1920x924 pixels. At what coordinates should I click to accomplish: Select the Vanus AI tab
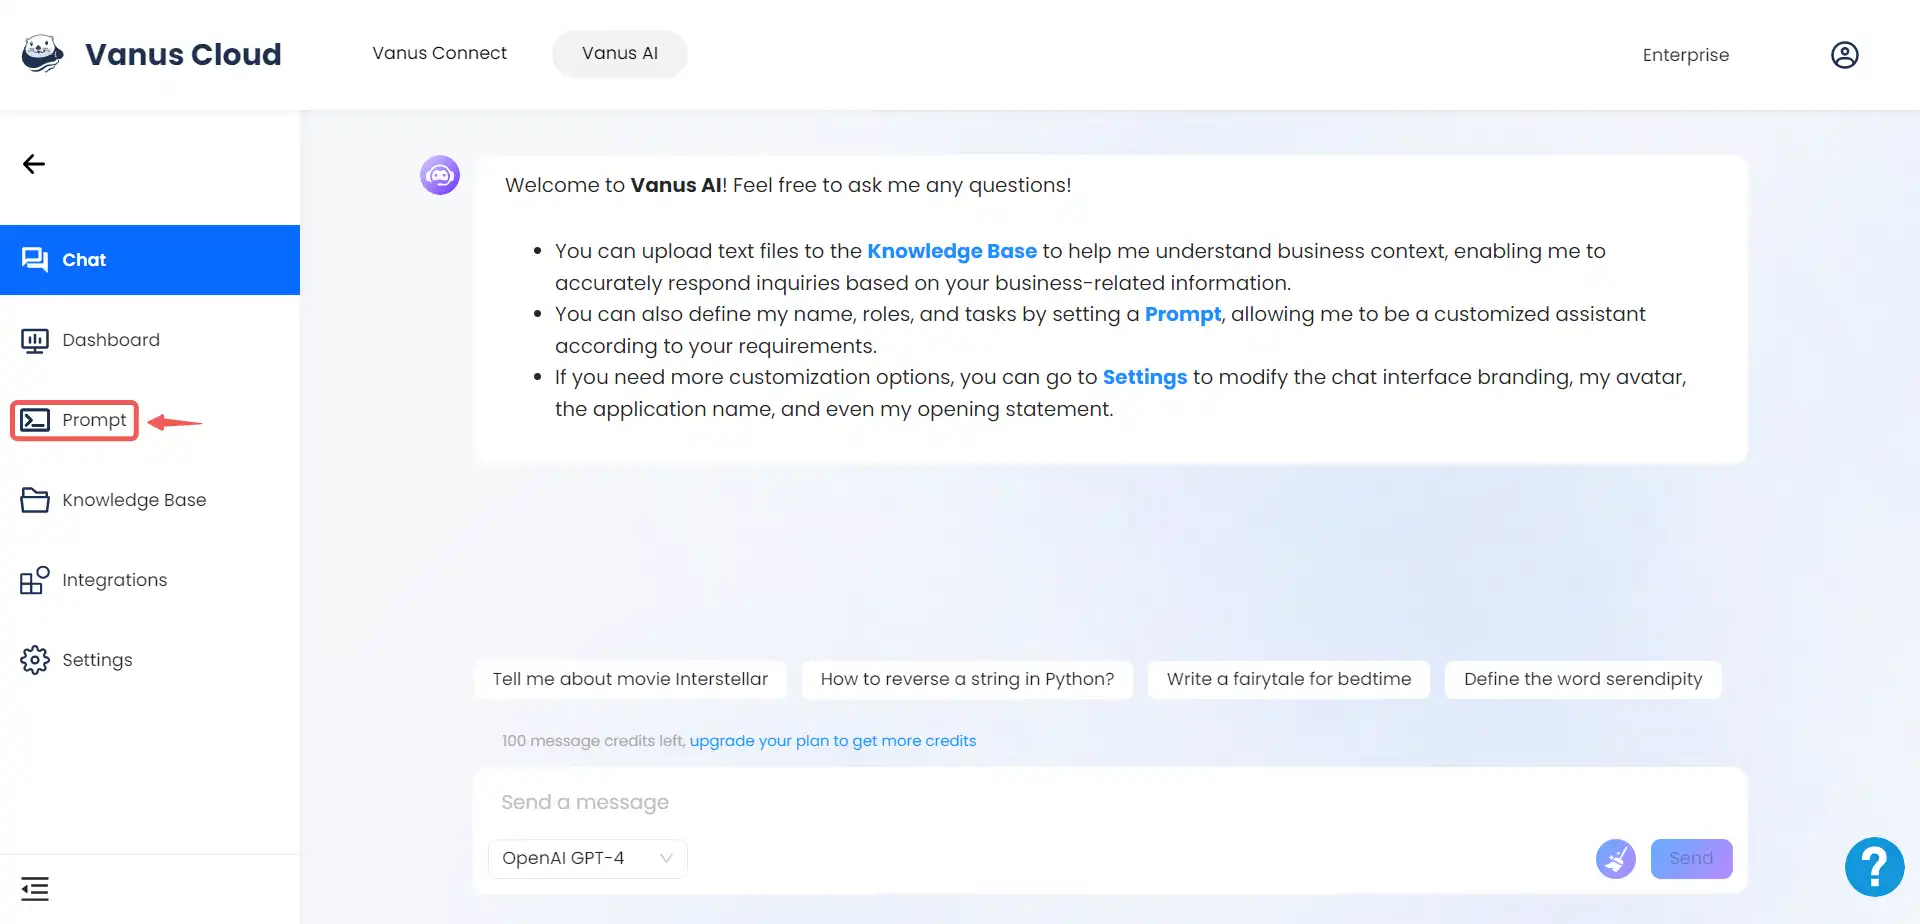[x=620, y=53]
